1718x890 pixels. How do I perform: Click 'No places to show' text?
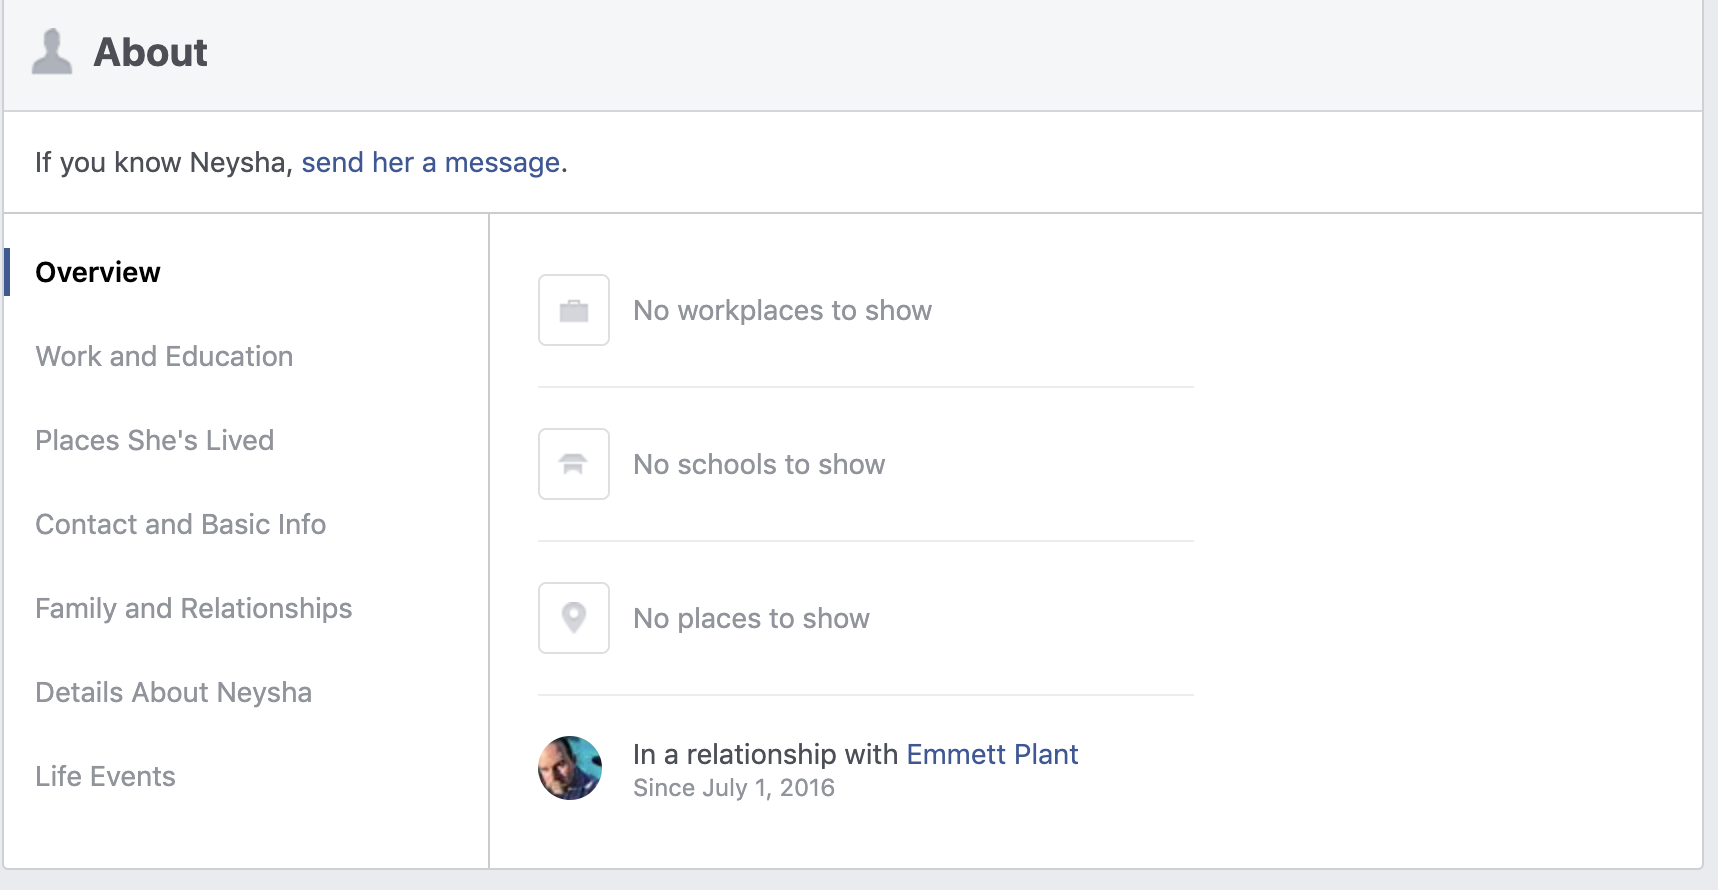pyautogui.click(x=751, y=618)
